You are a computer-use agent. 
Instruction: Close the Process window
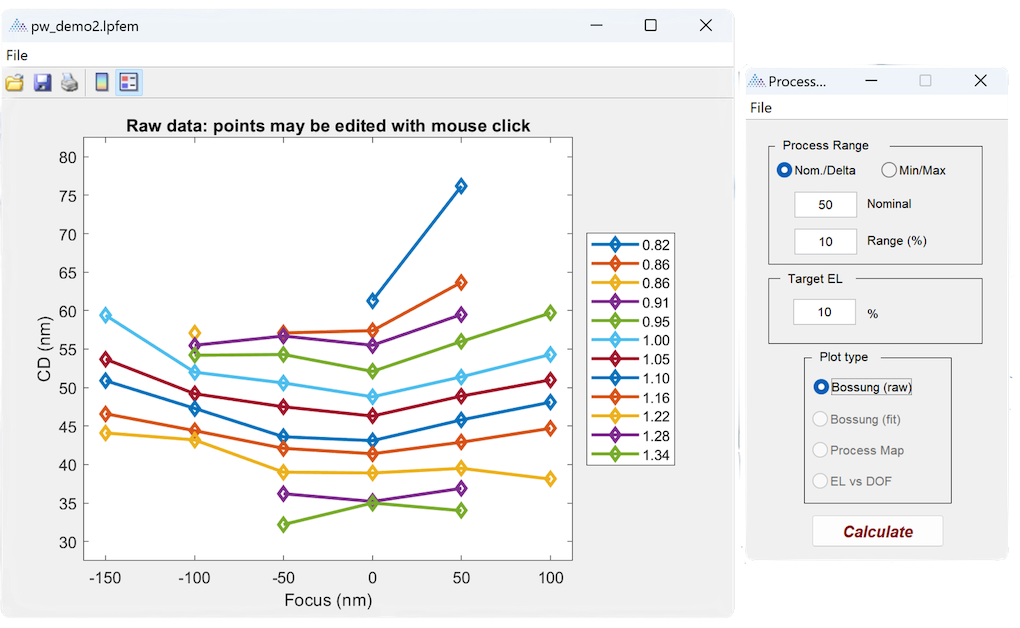coord(980,81)
